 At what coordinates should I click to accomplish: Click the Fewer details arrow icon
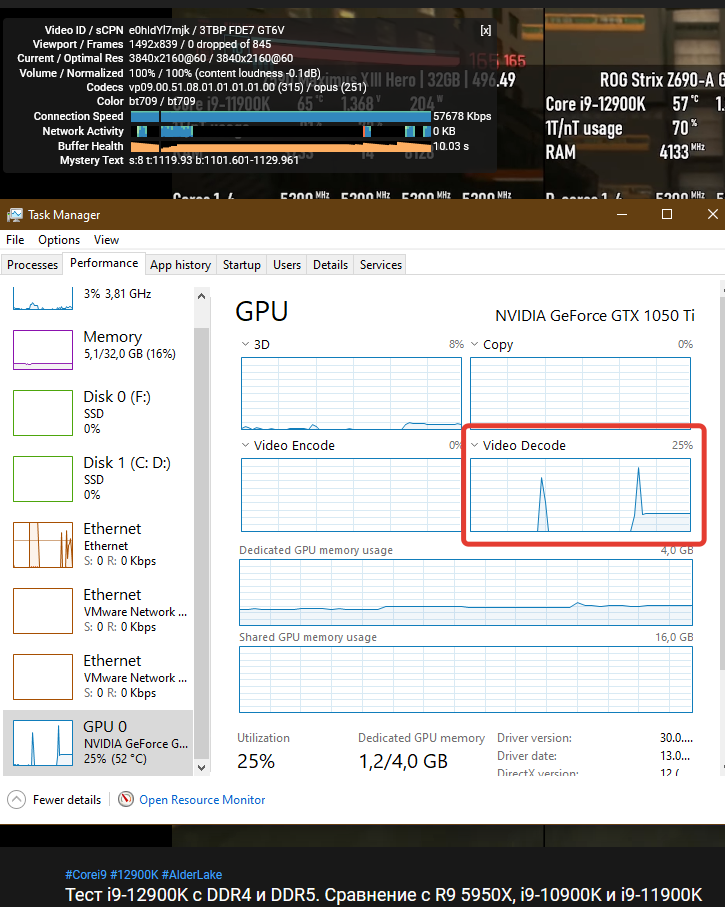pos(16,799)
